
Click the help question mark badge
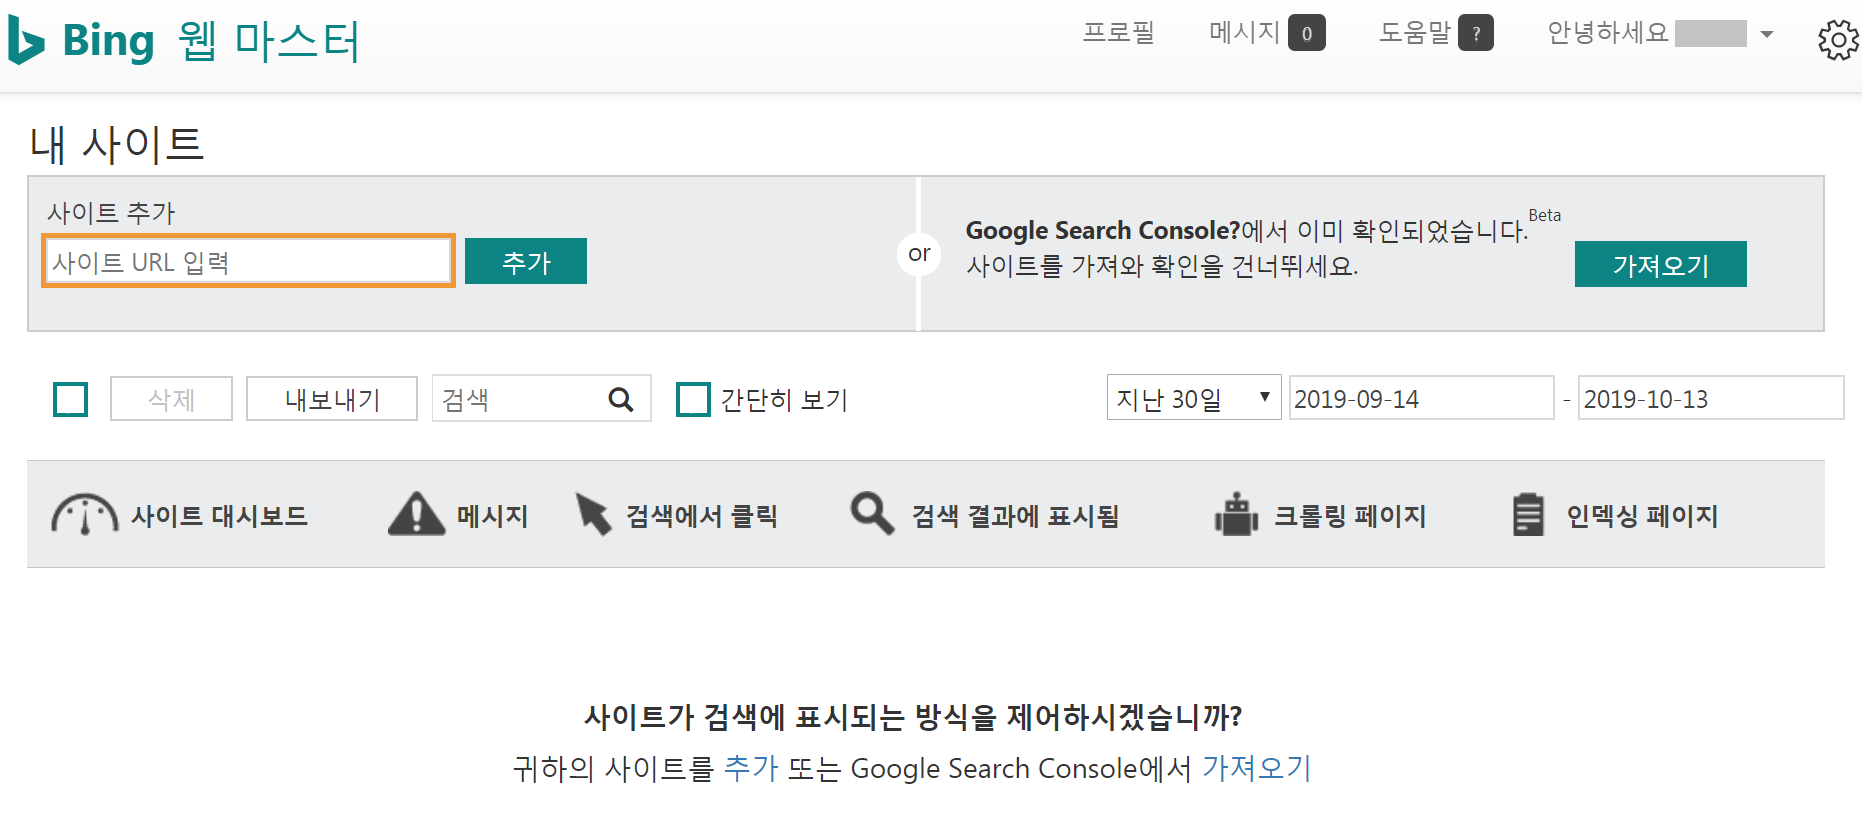[x=1476, y=33]
